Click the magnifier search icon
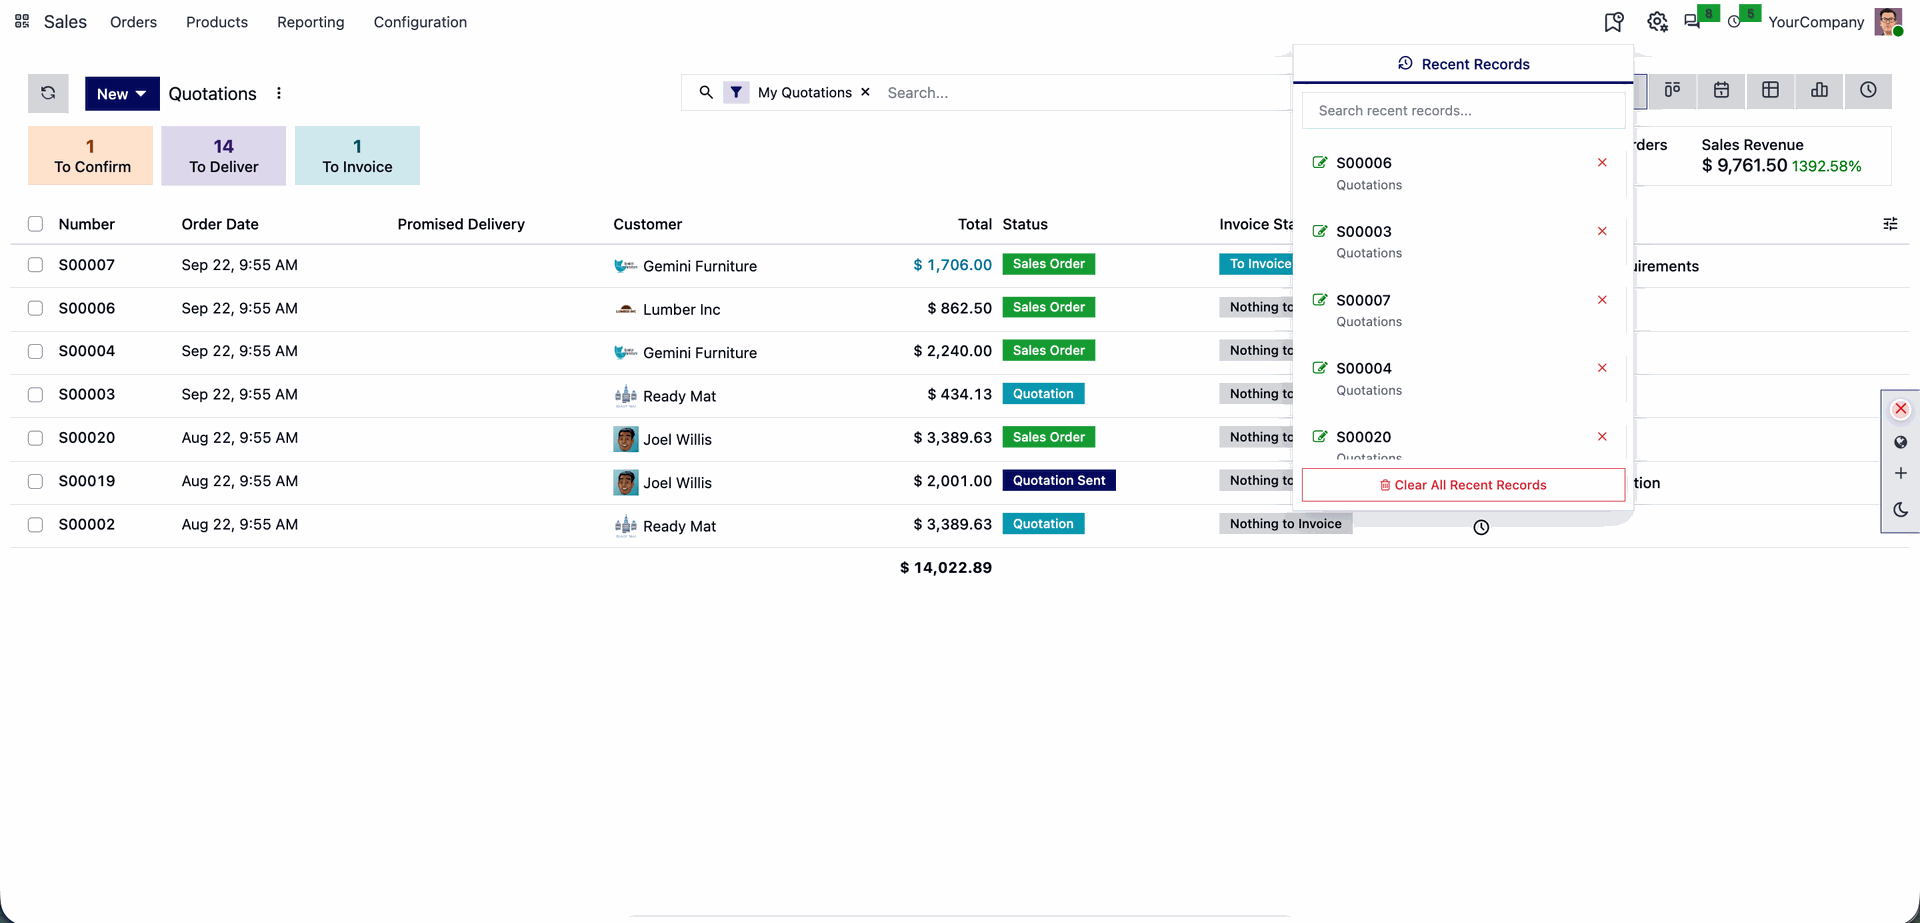Viewport: 1920px width, 923px height. pos(706,92)
